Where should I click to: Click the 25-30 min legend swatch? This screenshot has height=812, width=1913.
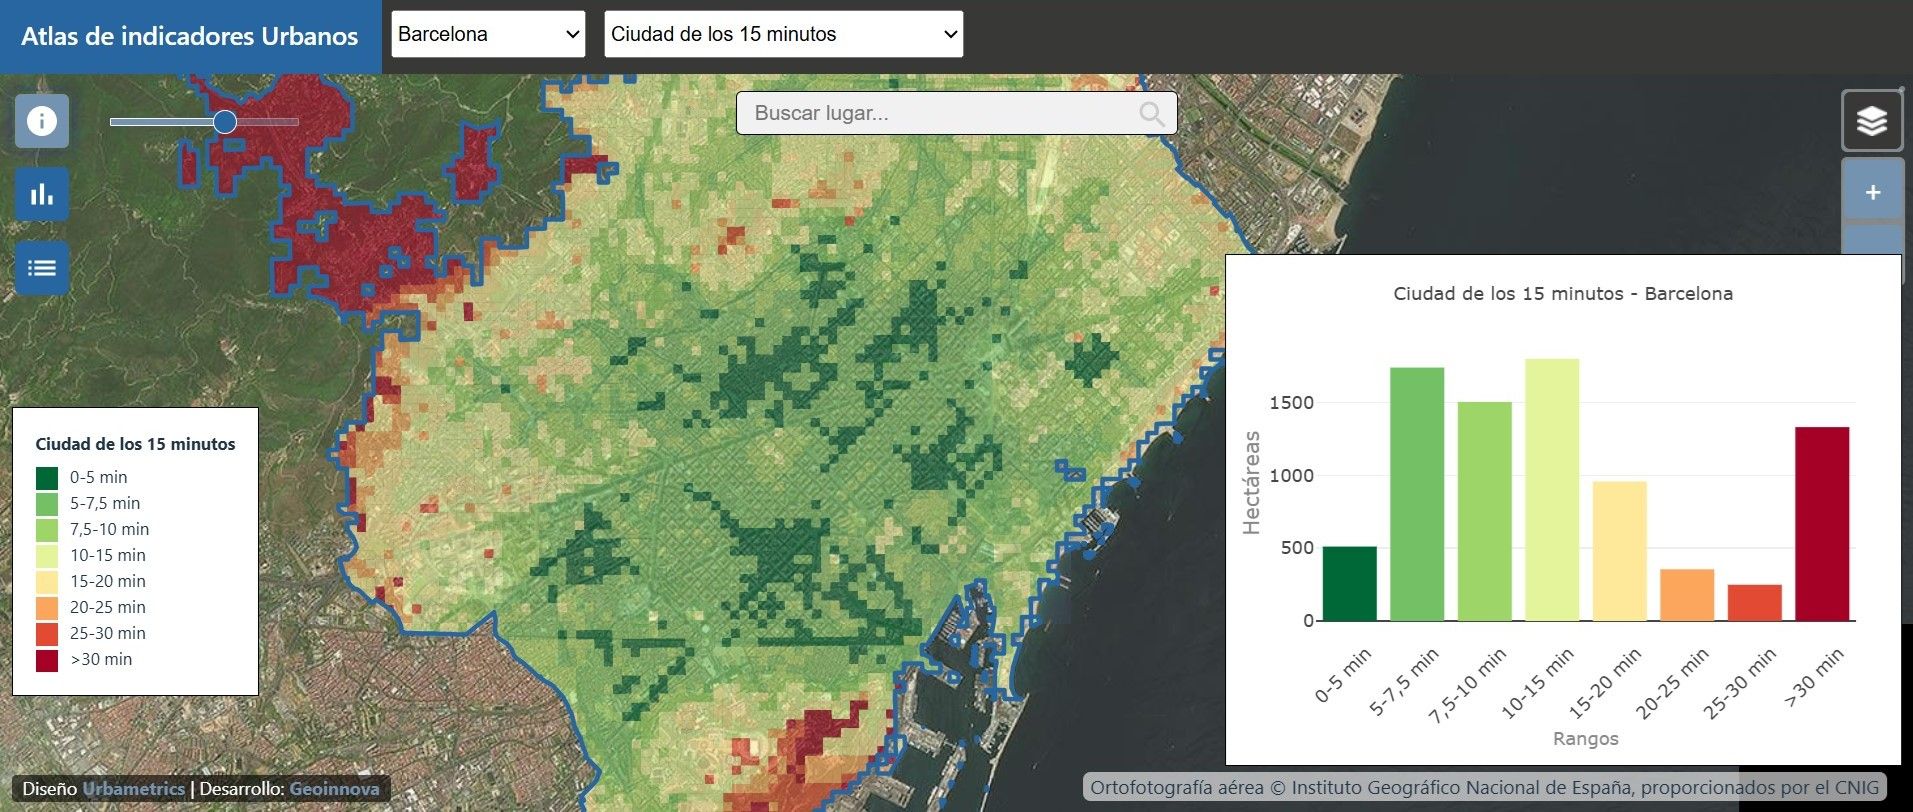pos(47,633)
